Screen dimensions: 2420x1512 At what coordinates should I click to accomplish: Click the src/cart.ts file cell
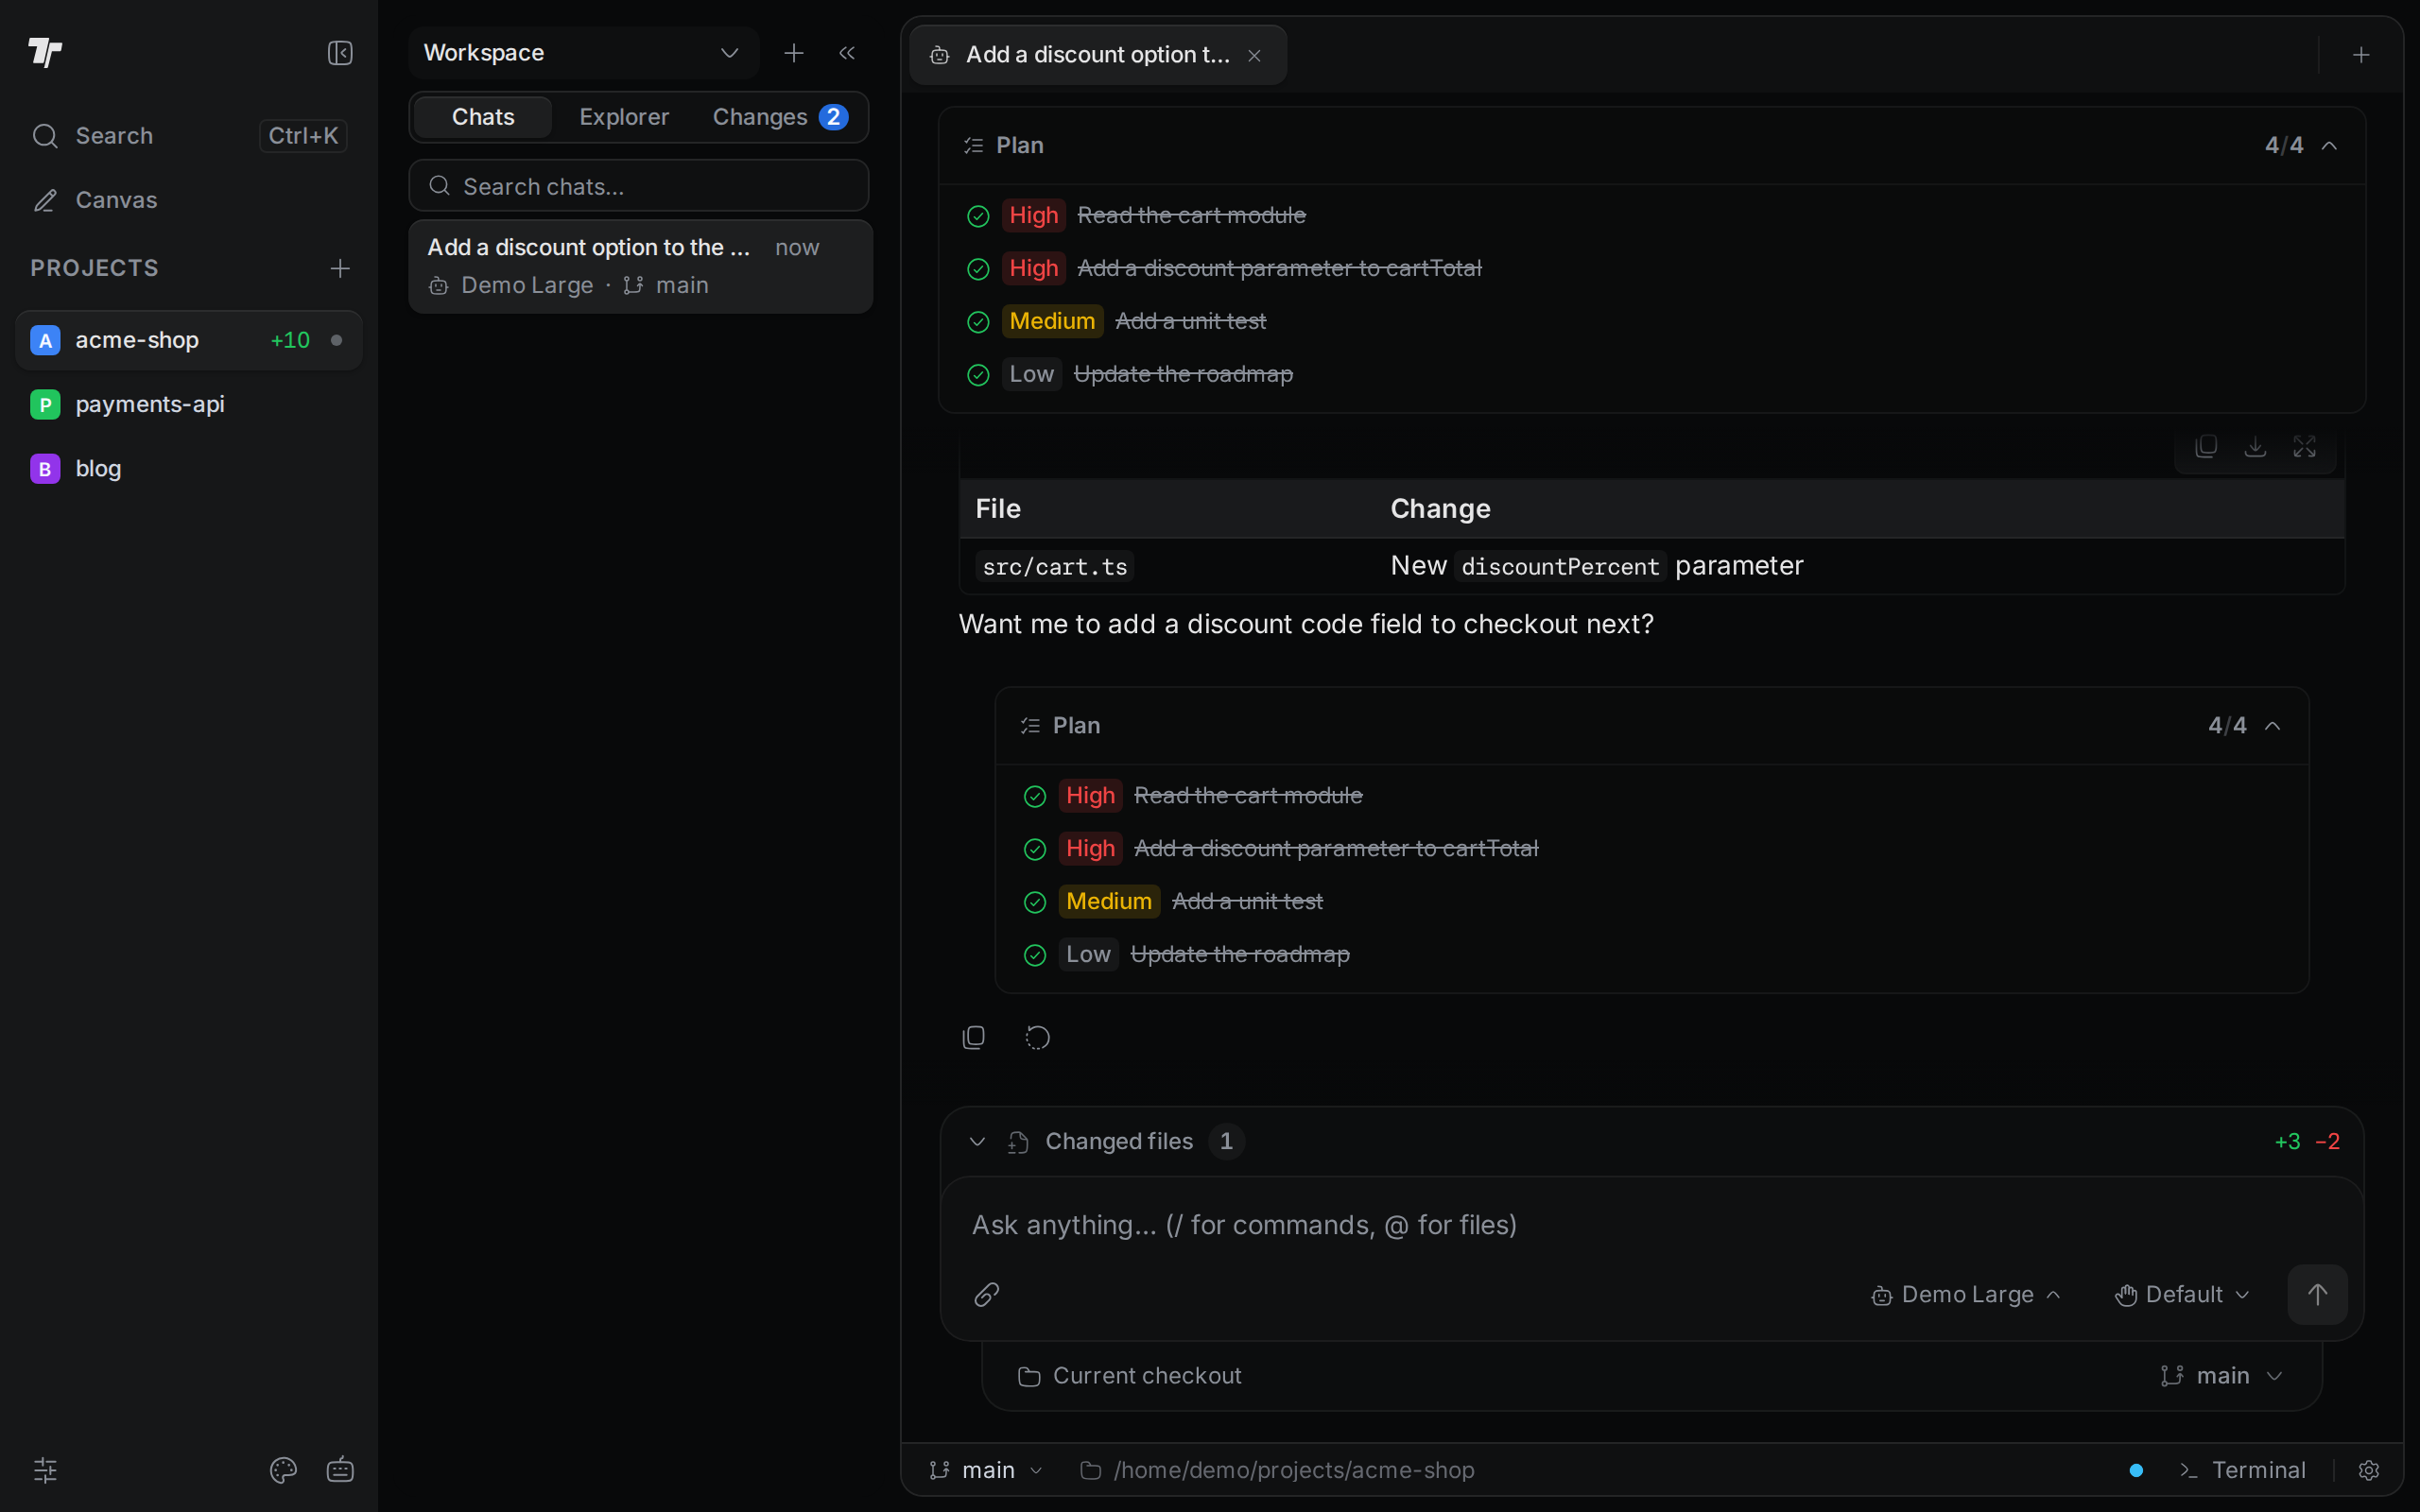coord(1055,567)
